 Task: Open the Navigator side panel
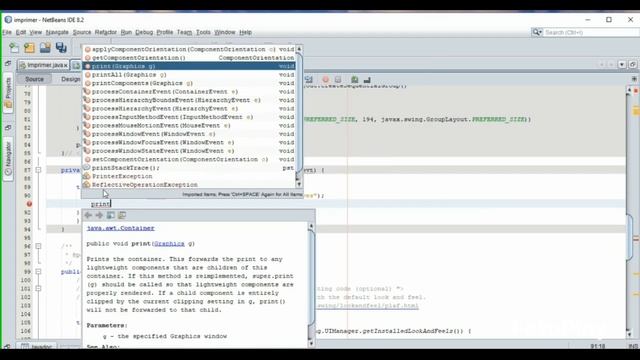click(8, 158)
